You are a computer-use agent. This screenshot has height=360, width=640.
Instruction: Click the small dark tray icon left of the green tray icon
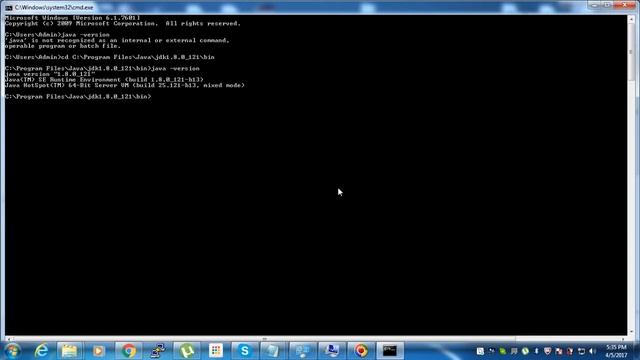(x=492, y=351)
